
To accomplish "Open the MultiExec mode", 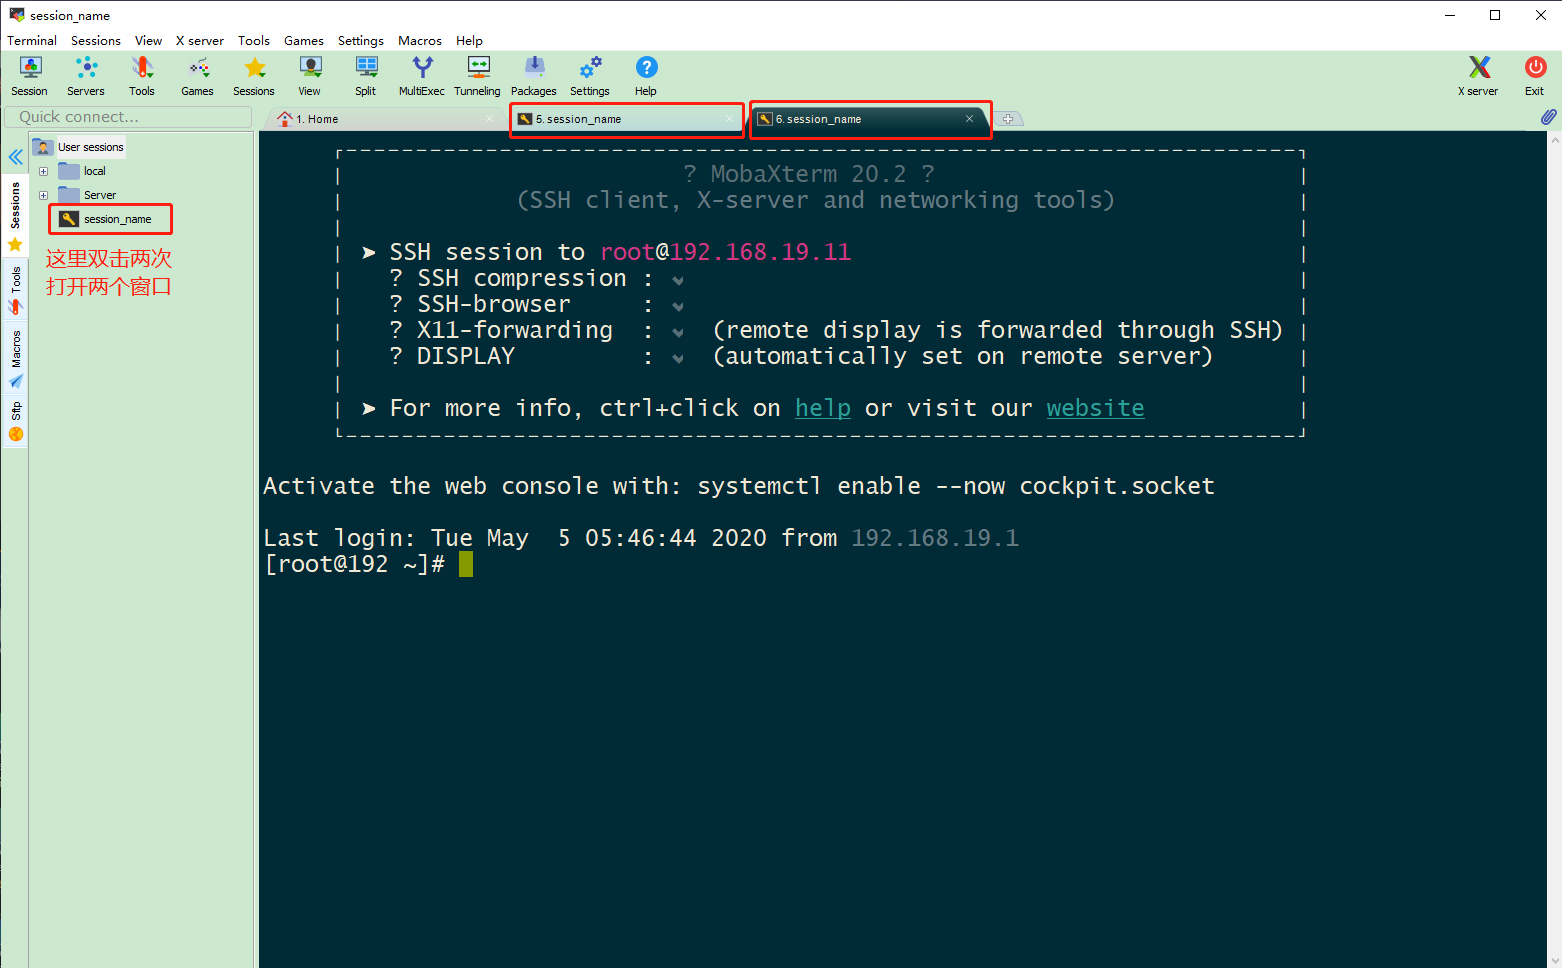I will 422,76.
